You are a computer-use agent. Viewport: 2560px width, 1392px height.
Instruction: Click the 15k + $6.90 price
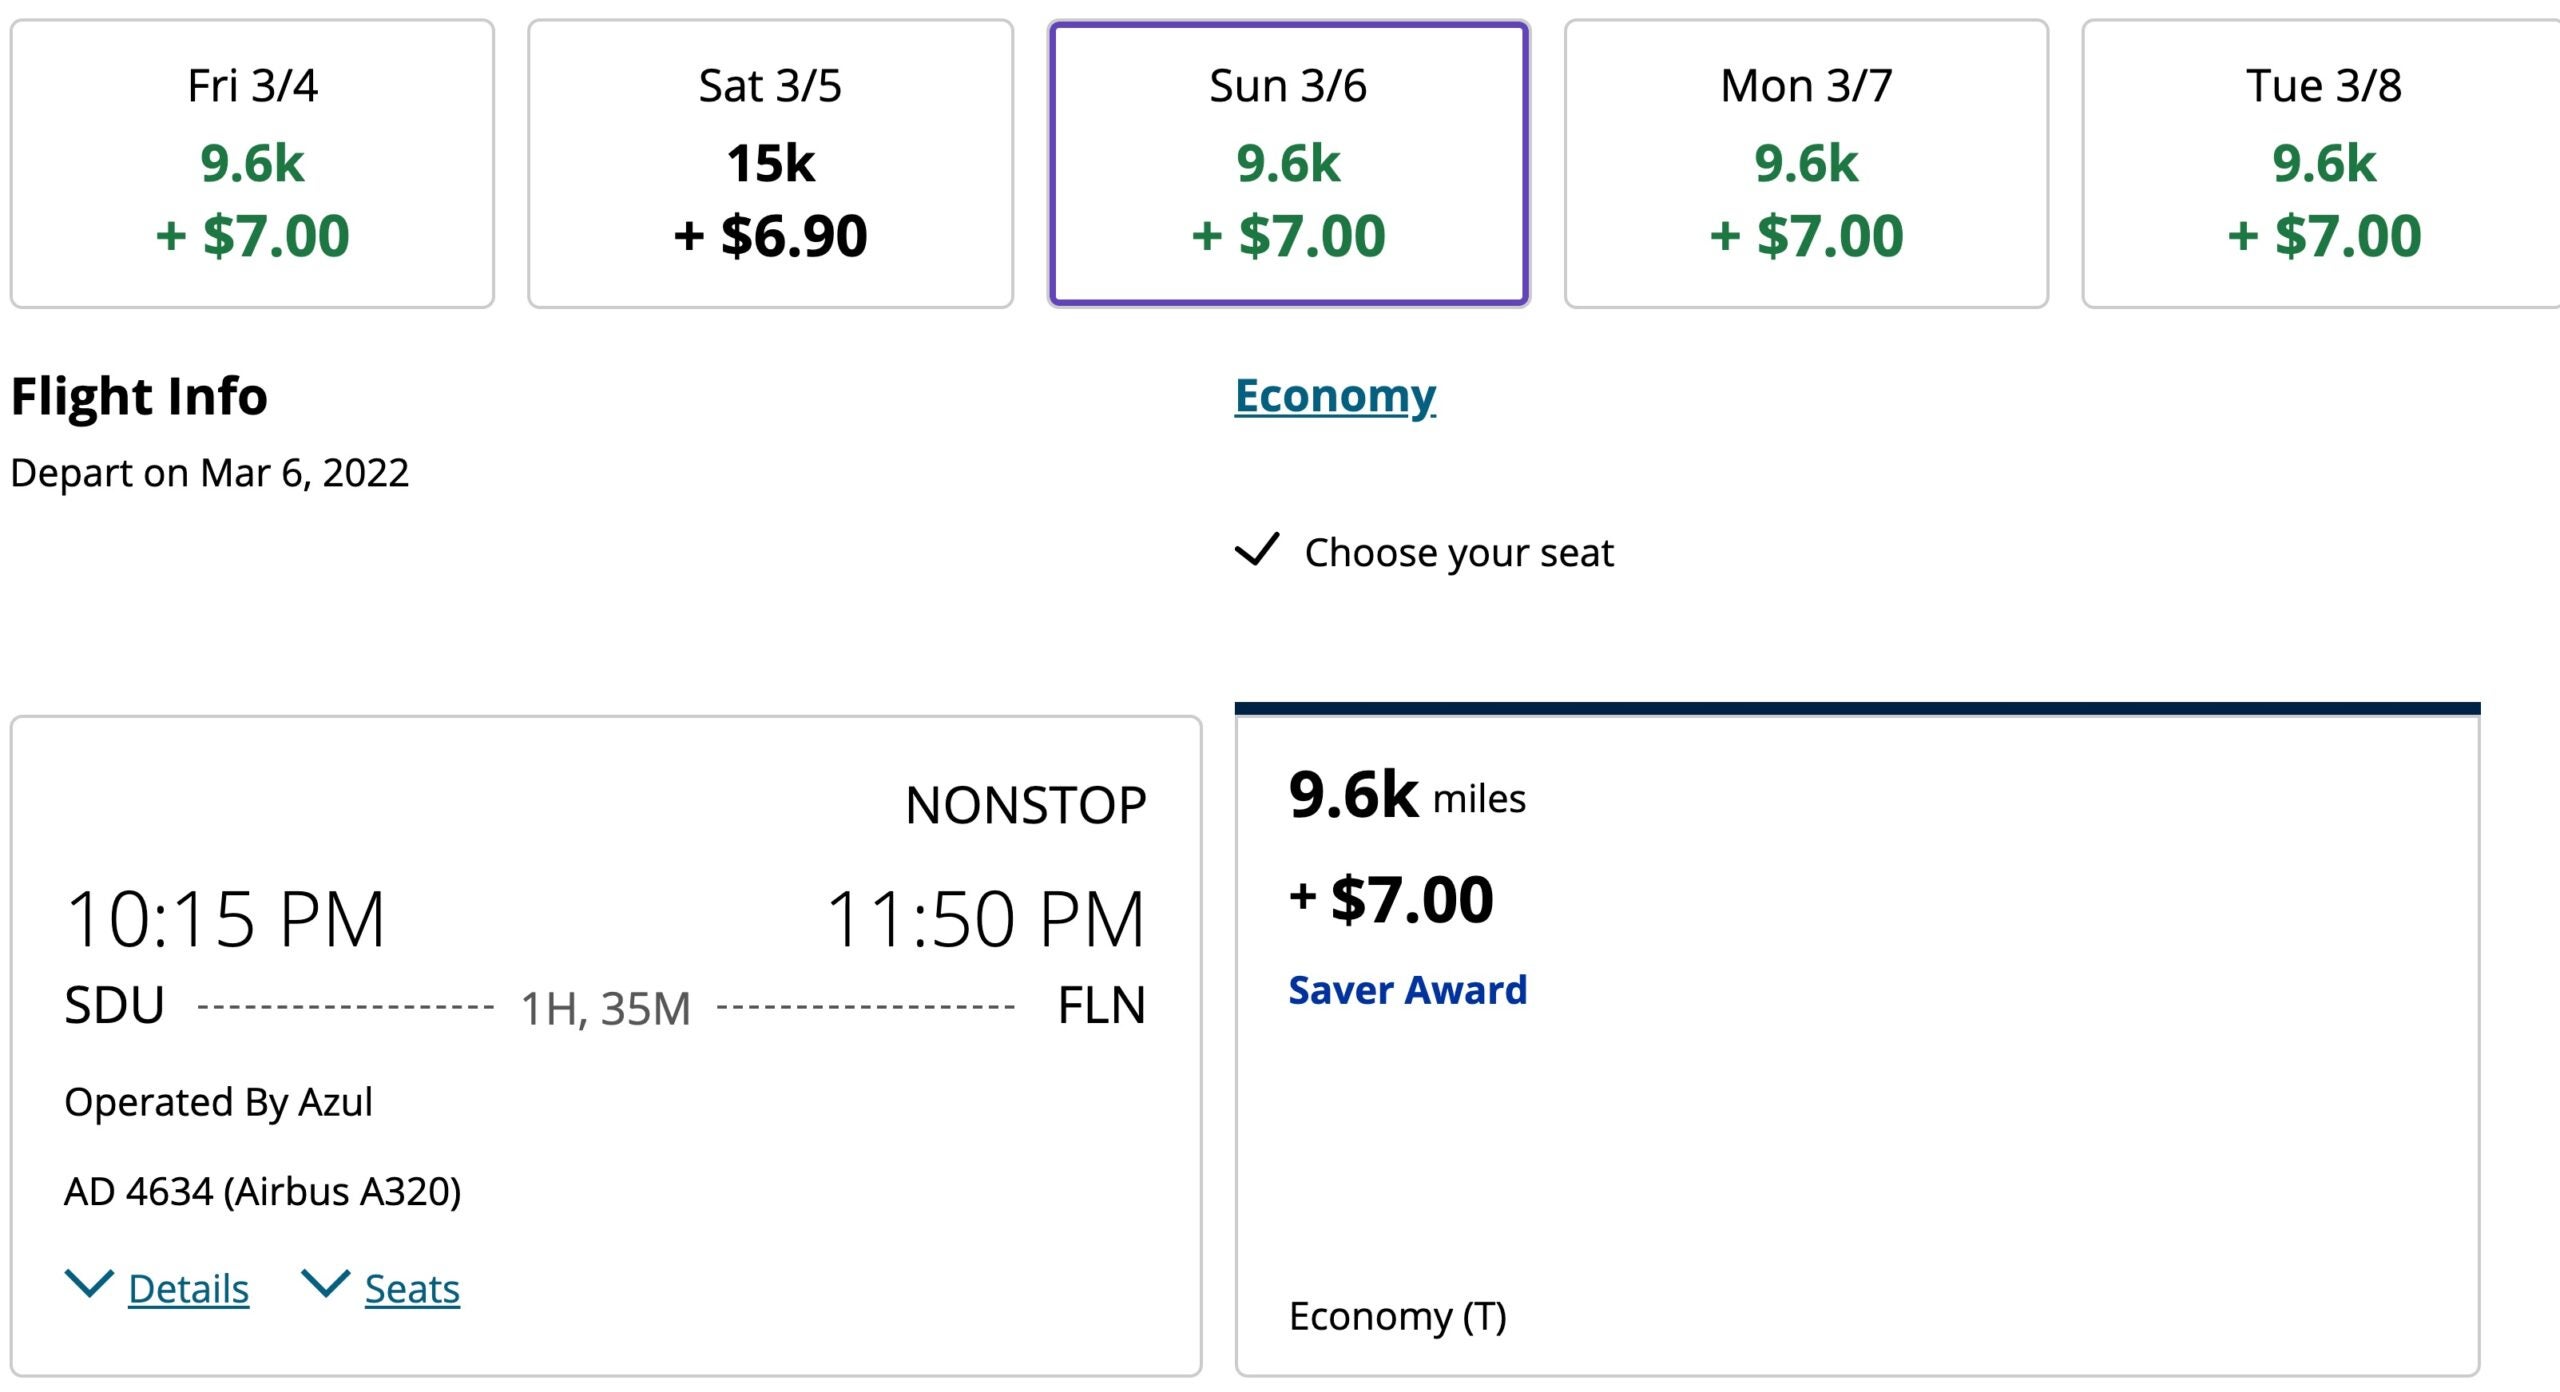click(770, 199)
